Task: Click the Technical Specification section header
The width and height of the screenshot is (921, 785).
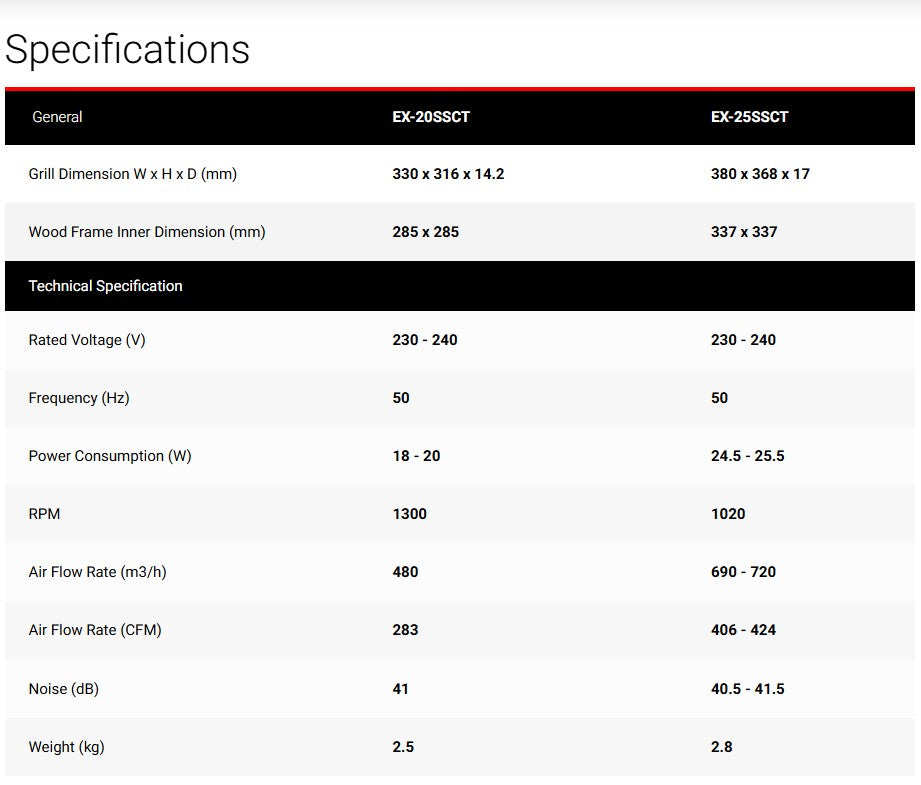Action: click(105, 286)
